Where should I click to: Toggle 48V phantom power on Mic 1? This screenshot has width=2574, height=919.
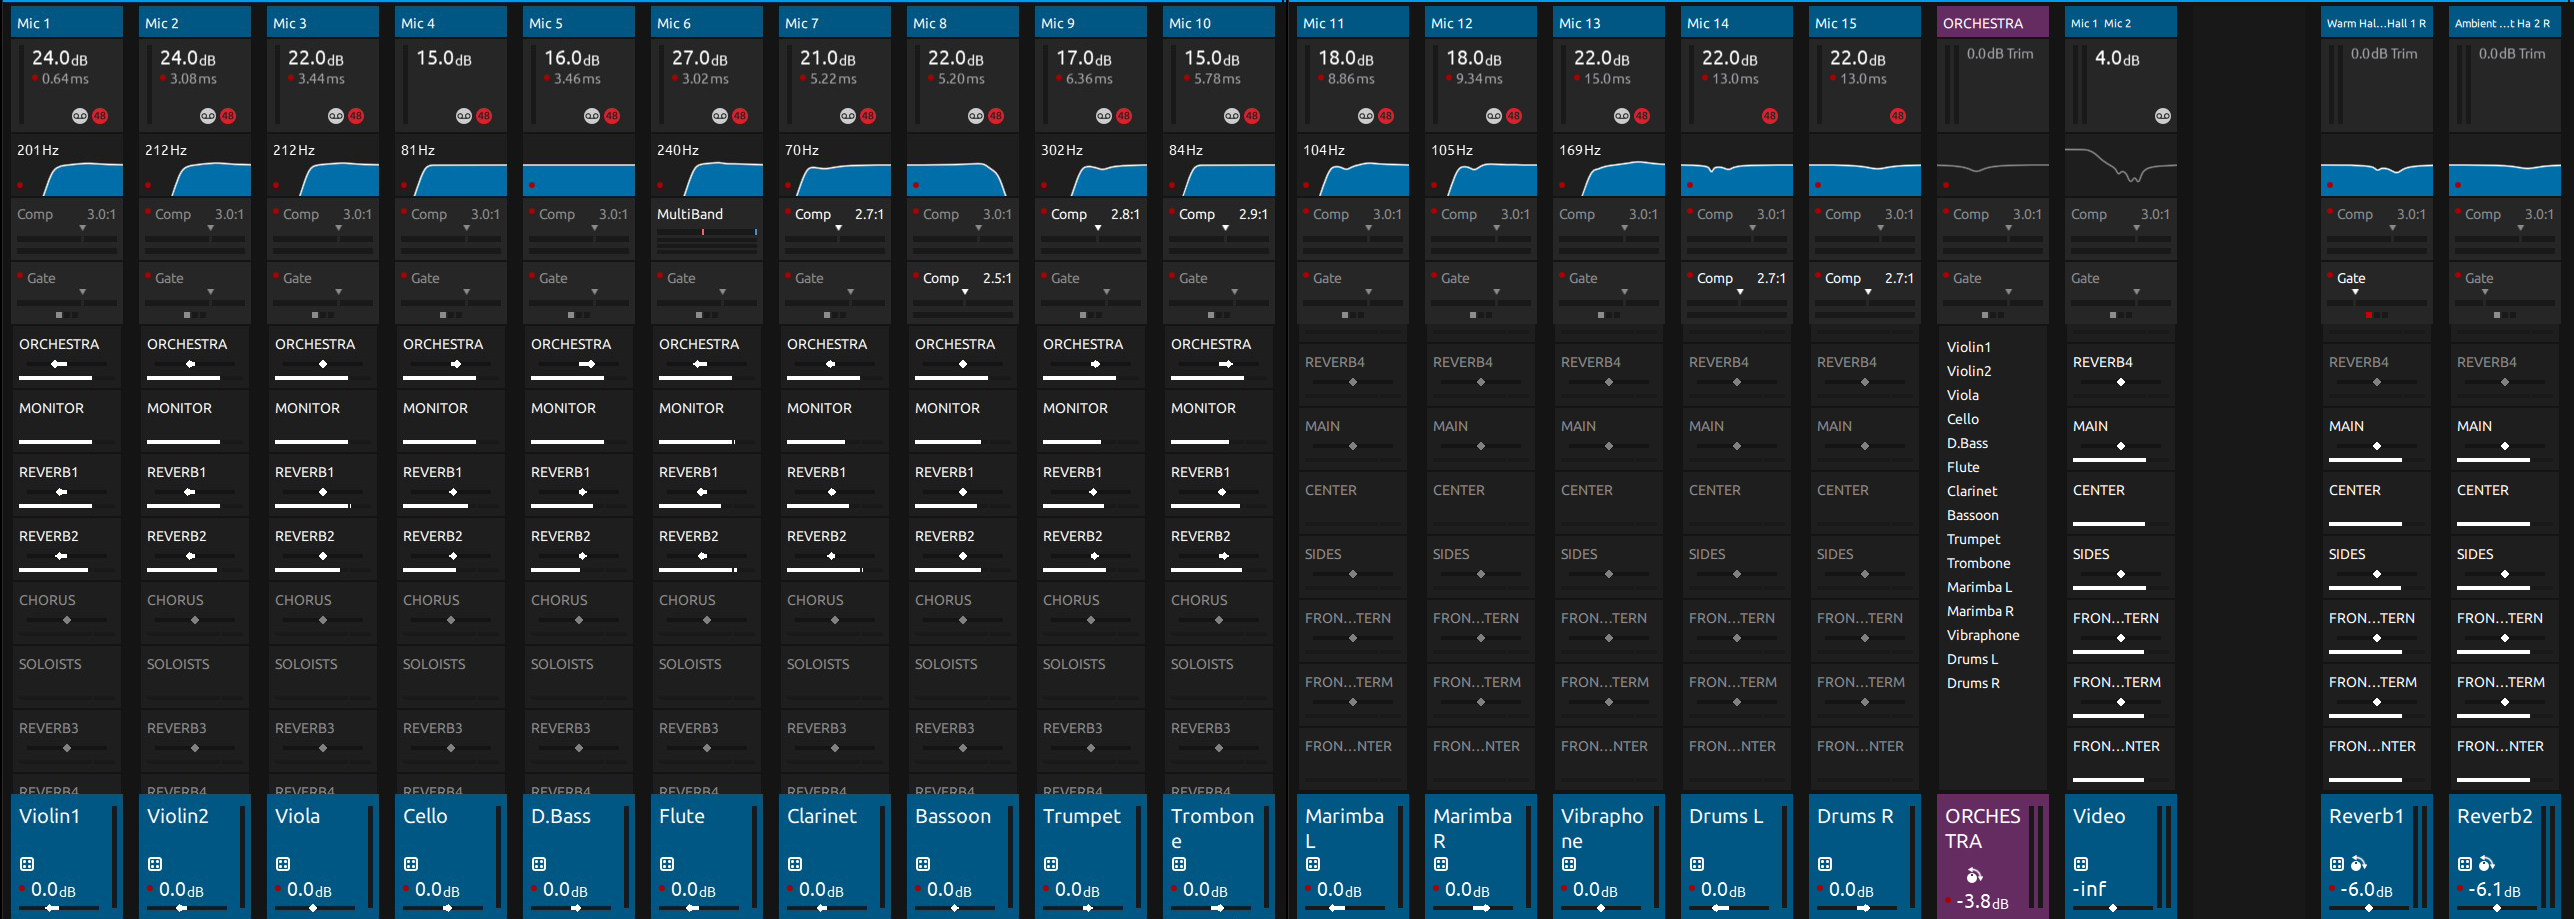[x=100, y=116]
